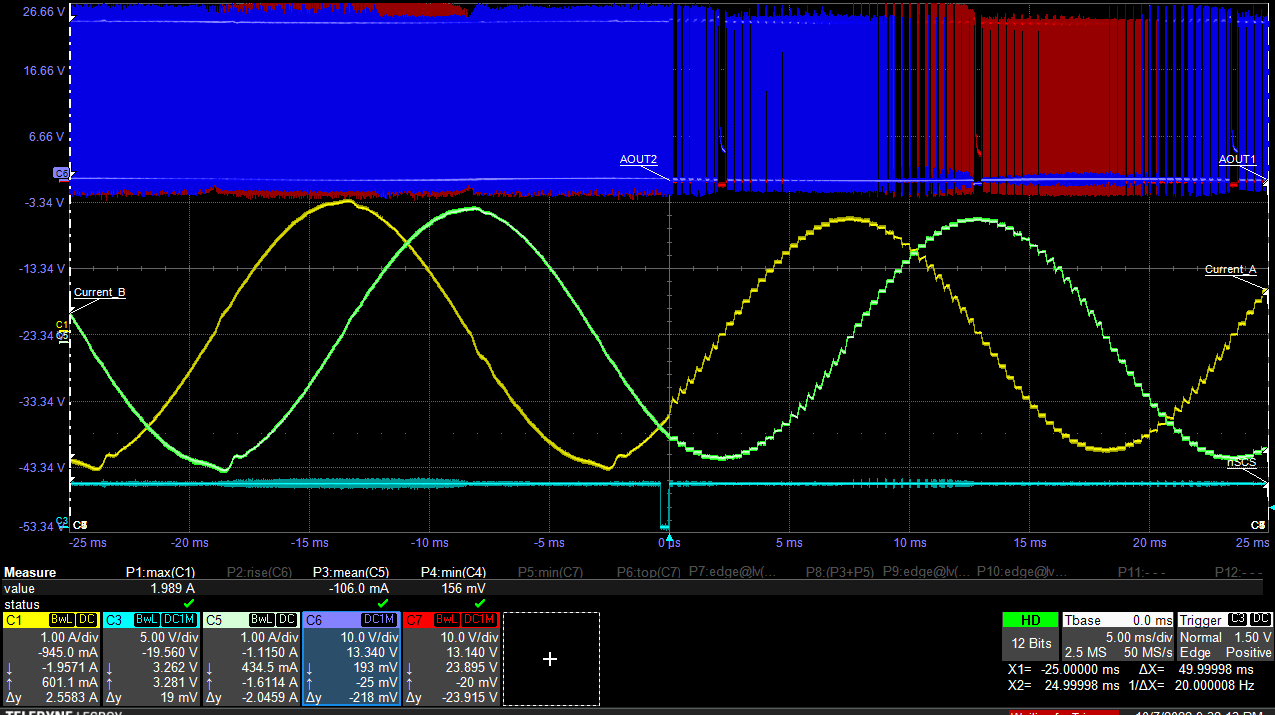
Task: Open the C5 channel descriptor box
Action: (x=251, y=659)
